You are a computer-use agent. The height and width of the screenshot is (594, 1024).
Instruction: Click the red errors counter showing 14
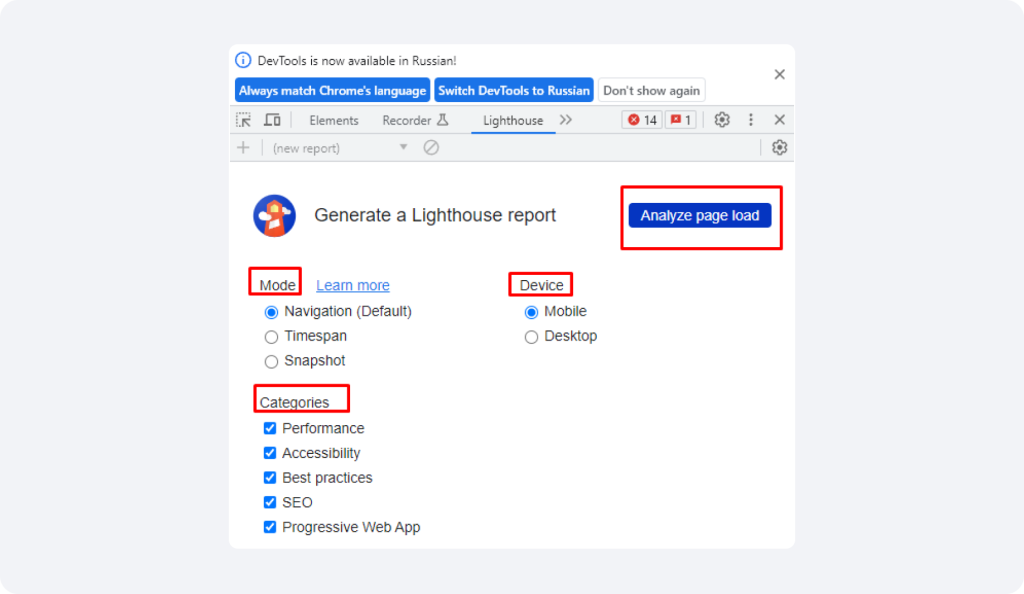(x=643, y=120)
